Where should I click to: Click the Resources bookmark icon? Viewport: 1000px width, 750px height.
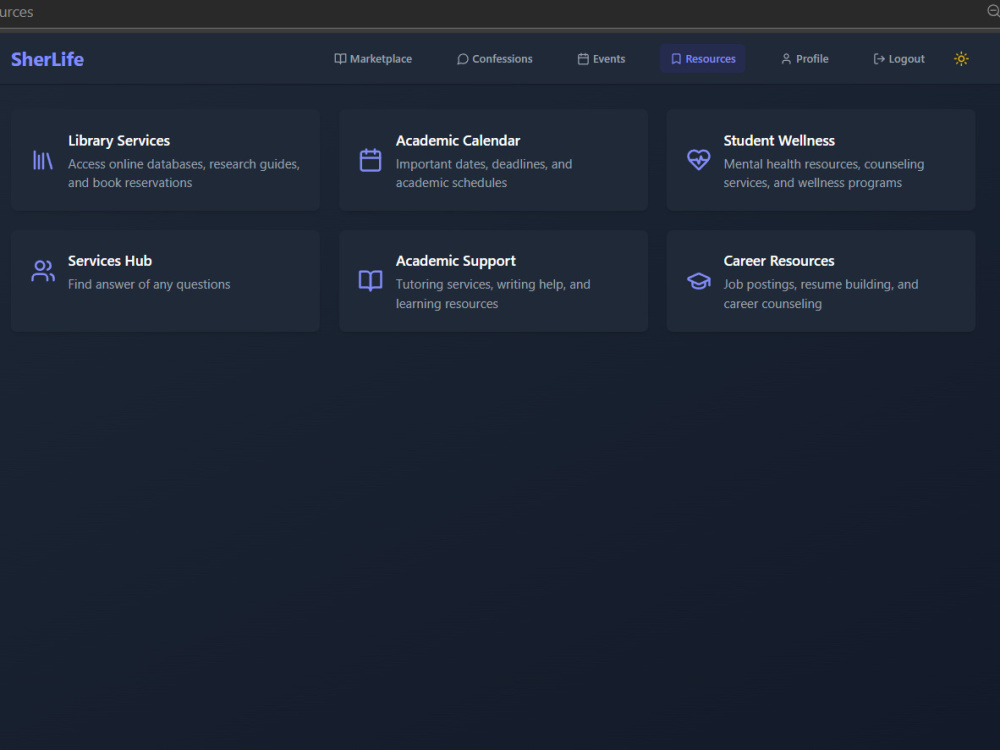676,59
